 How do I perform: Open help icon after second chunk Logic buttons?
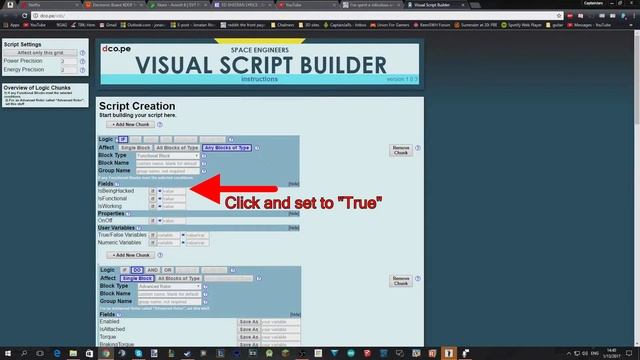click(233, 270)
